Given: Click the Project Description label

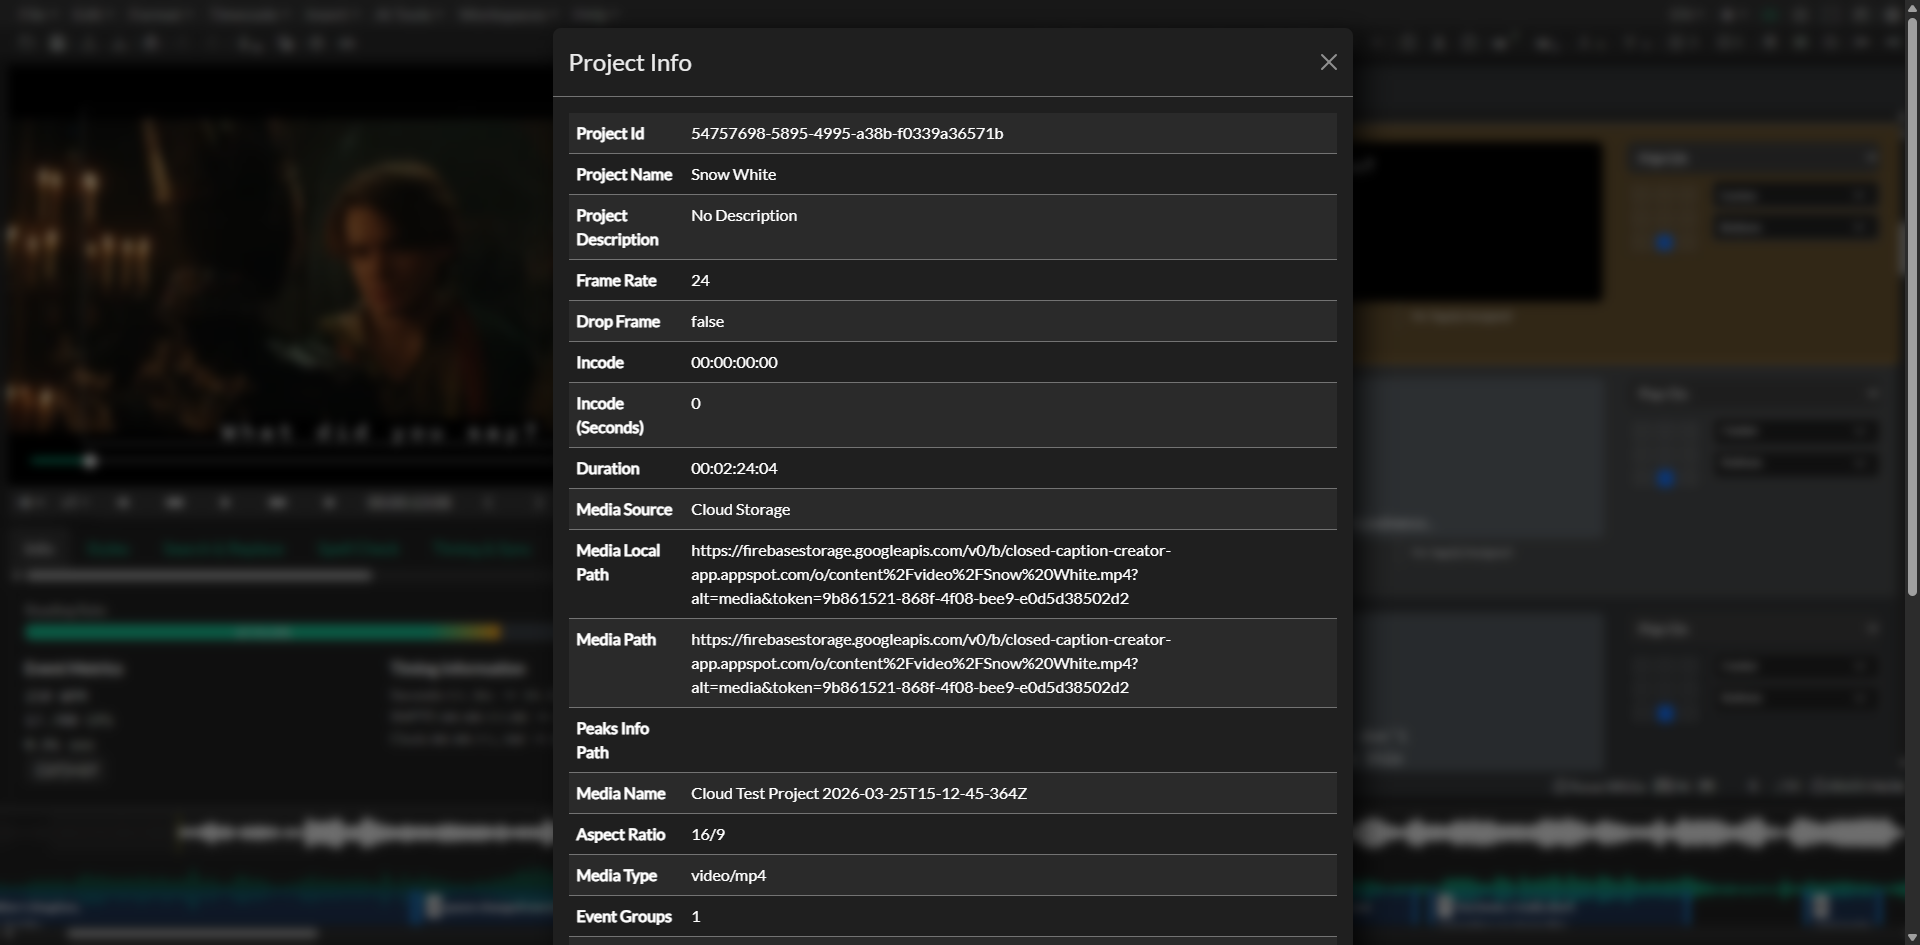Looking at the screenshot, I should point(617,227).
